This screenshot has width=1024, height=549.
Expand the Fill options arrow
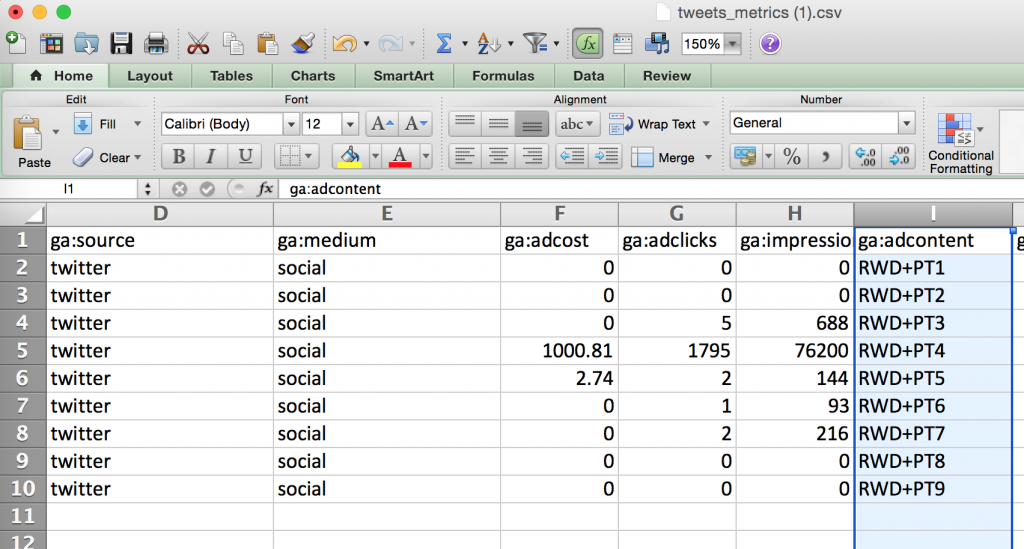[x=137, y=124]
